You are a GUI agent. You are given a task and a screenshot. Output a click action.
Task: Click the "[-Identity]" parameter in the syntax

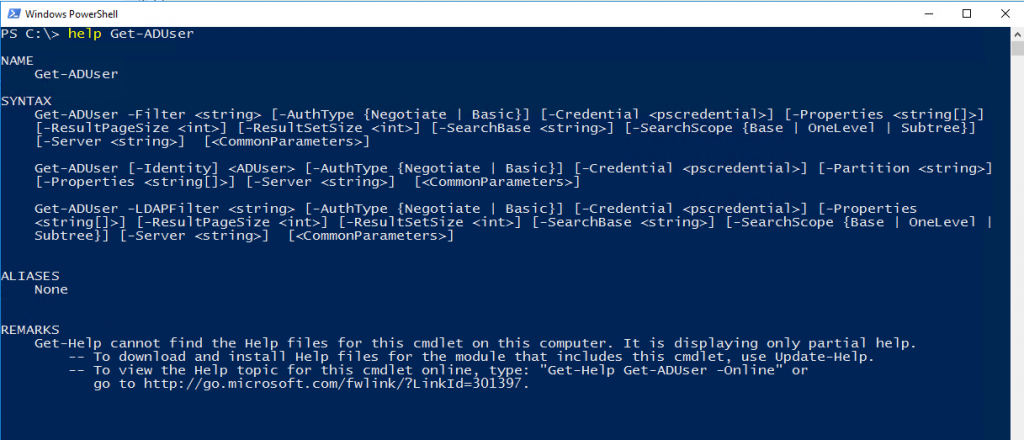[x=173, y=168]
